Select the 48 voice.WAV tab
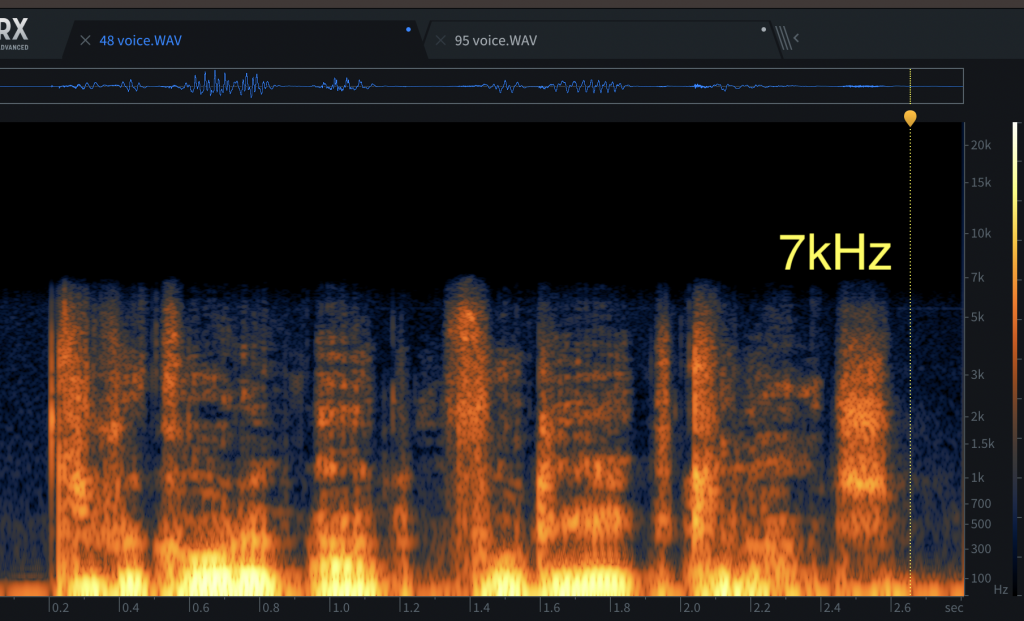Image resolution: width=1024 pixels, height=621 pixels. (140, 41)
